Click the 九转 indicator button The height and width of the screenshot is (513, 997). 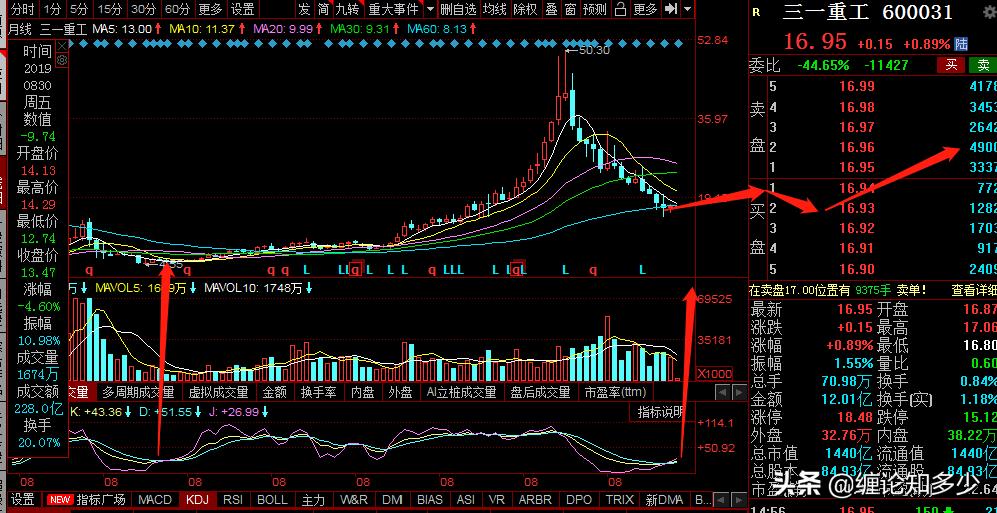click(347, 9)
